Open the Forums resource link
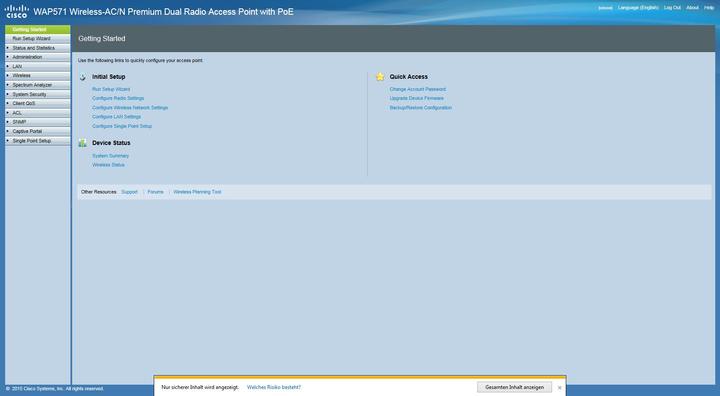The image size is (720, 396). click(x=156, y=192)
